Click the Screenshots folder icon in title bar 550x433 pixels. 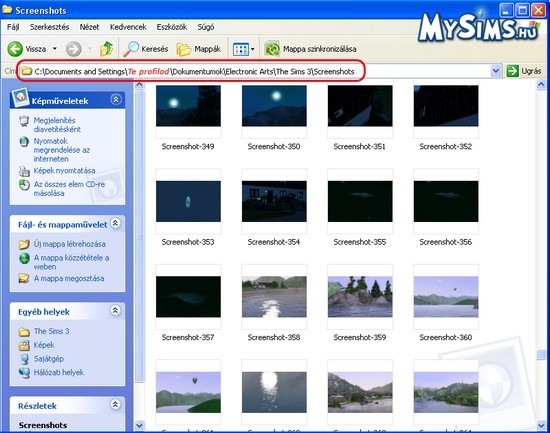(7, 9)
